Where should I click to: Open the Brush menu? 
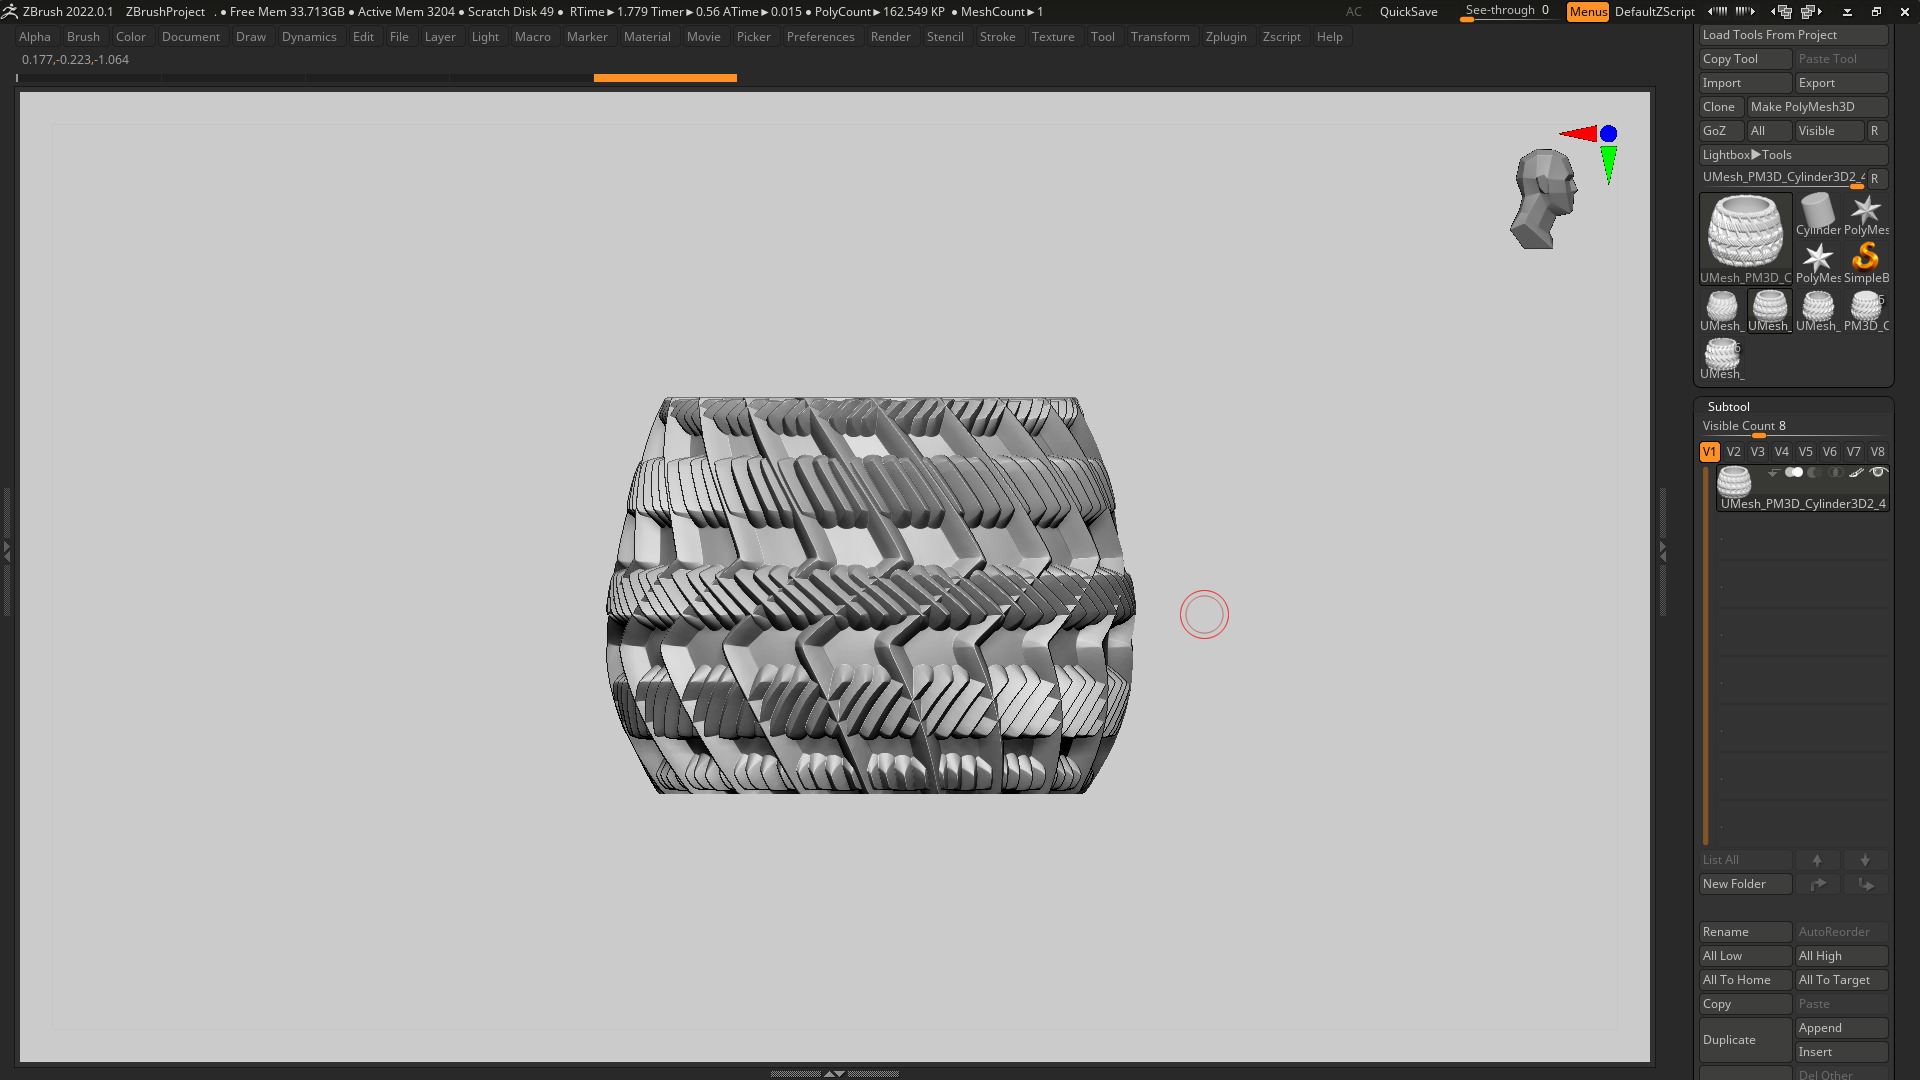tap(83, 37)
